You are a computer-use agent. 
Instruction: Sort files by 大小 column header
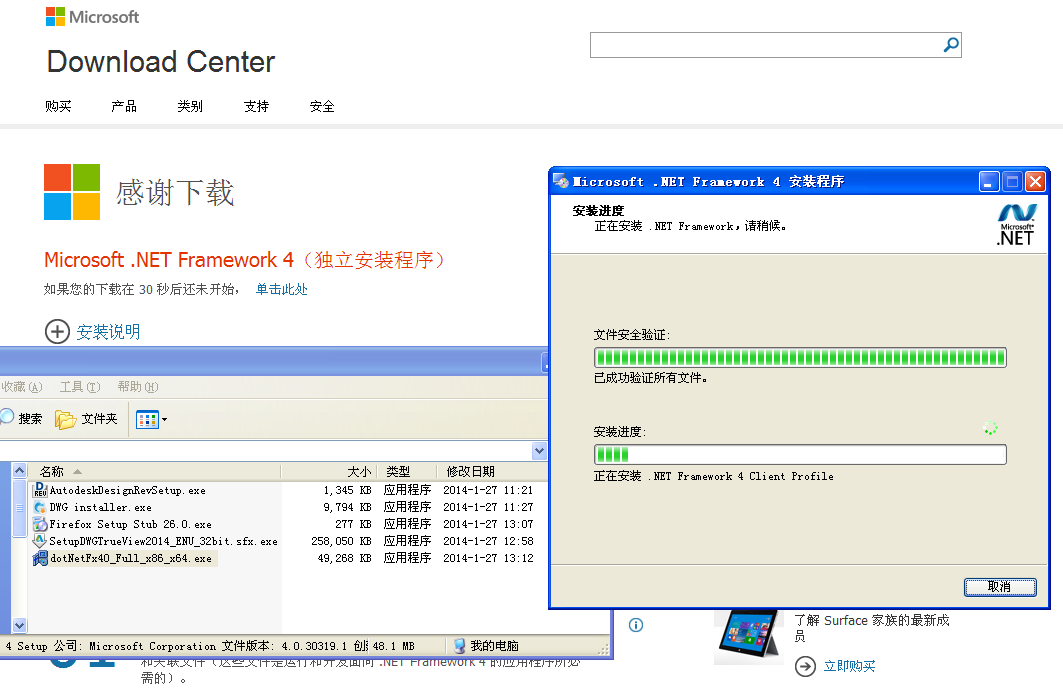(x=328, y=471)
